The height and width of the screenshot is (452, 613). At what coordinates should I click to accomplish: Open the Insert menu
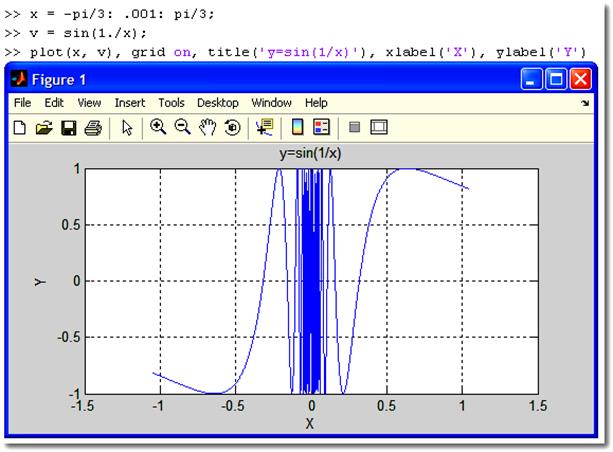tap(129, 103)
